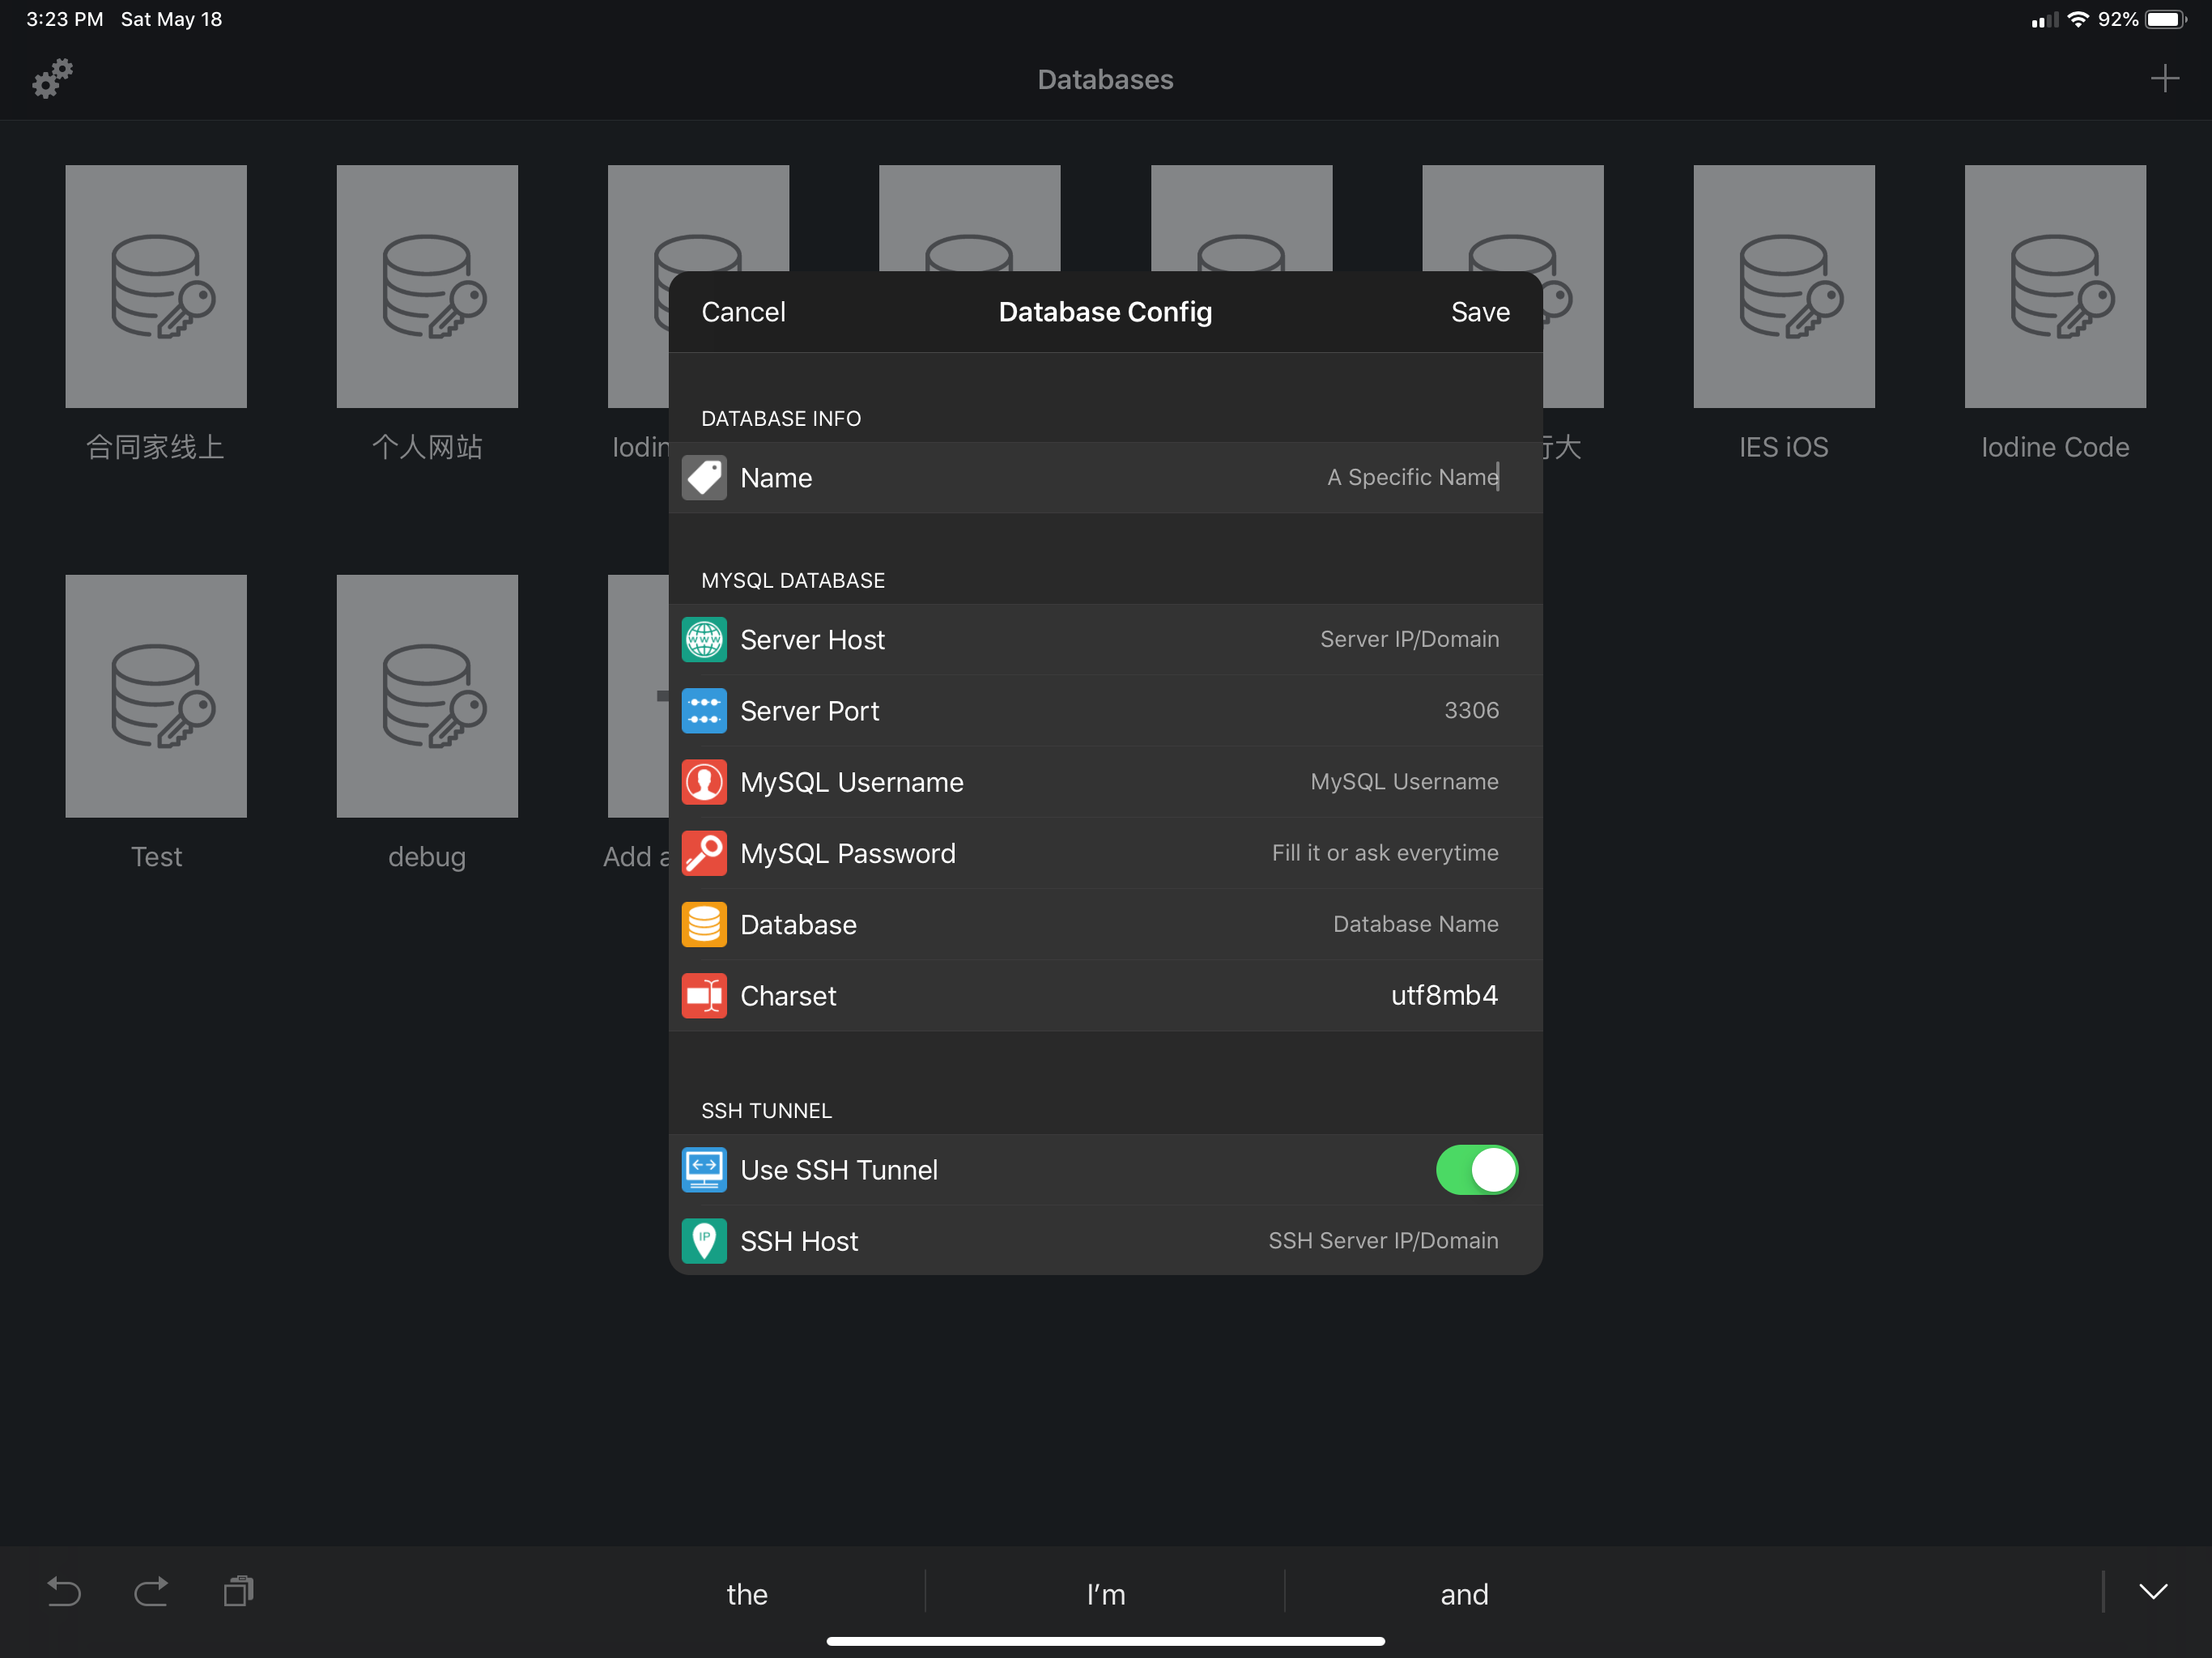2212x1658 pixels.
Task: Click the MySQL Username person icon
Action: (704, 782)
